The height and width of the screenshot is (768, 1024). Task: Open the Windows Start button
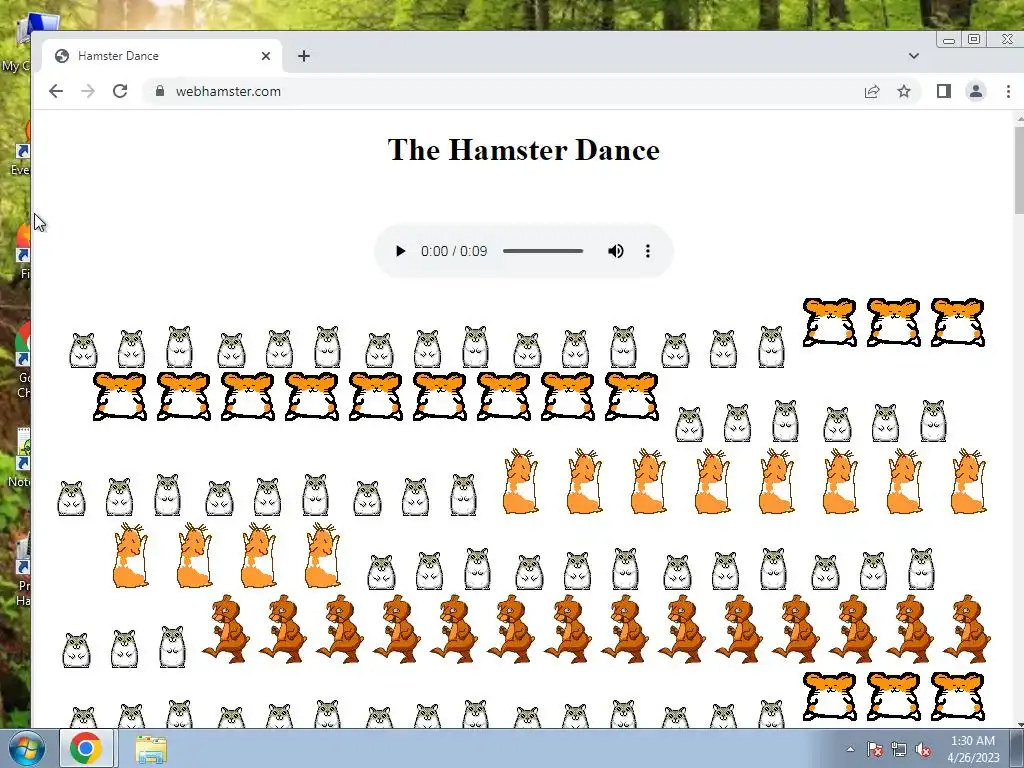pyautogui.click(x=26, y=748)
